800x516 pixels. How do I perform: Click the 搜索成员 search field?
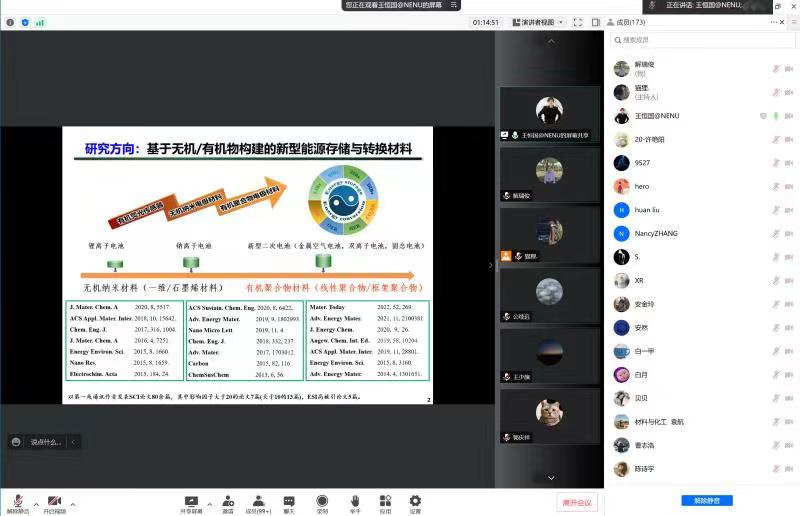[700, 40]
